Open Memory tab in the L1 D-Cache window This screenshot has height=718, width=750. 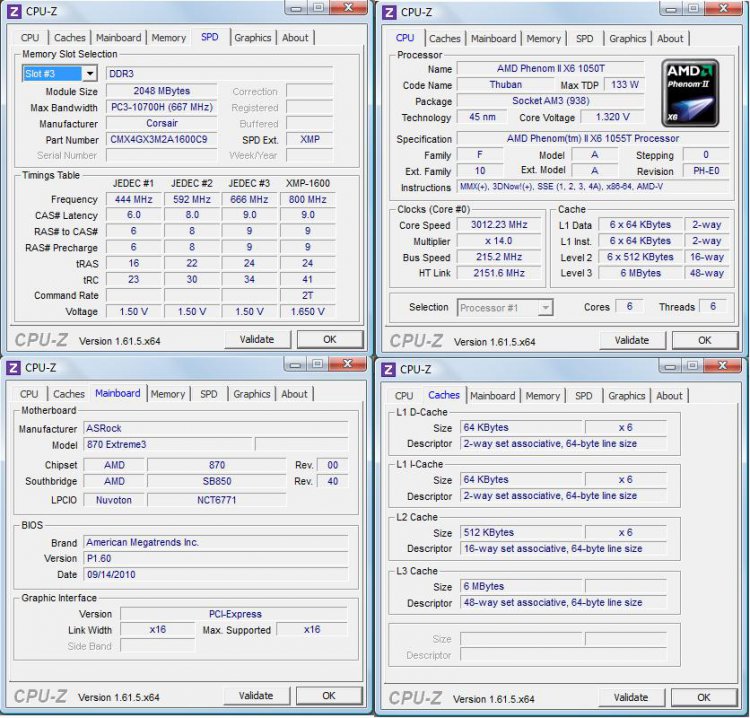[x=542, y=396]
